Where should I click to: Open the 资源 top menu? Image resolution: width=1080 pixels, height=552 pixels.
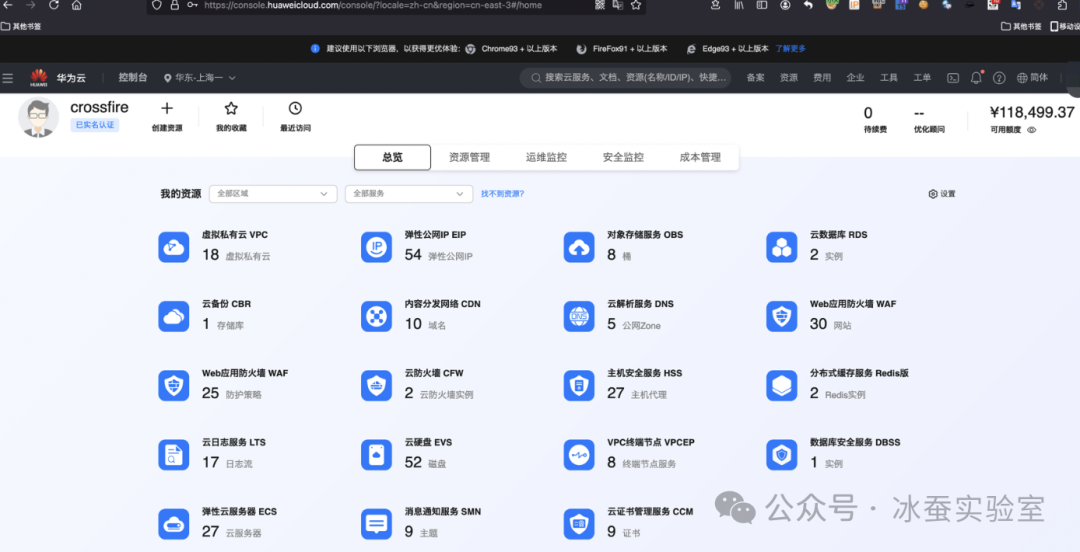(x=789, y=78)
